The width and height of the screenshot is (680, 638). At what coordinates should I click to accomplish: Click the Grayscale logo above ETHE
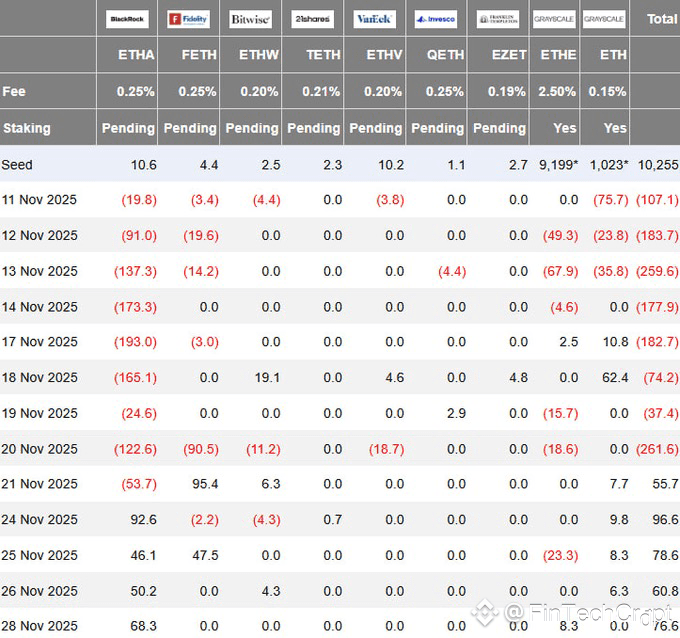pos(554,19)
